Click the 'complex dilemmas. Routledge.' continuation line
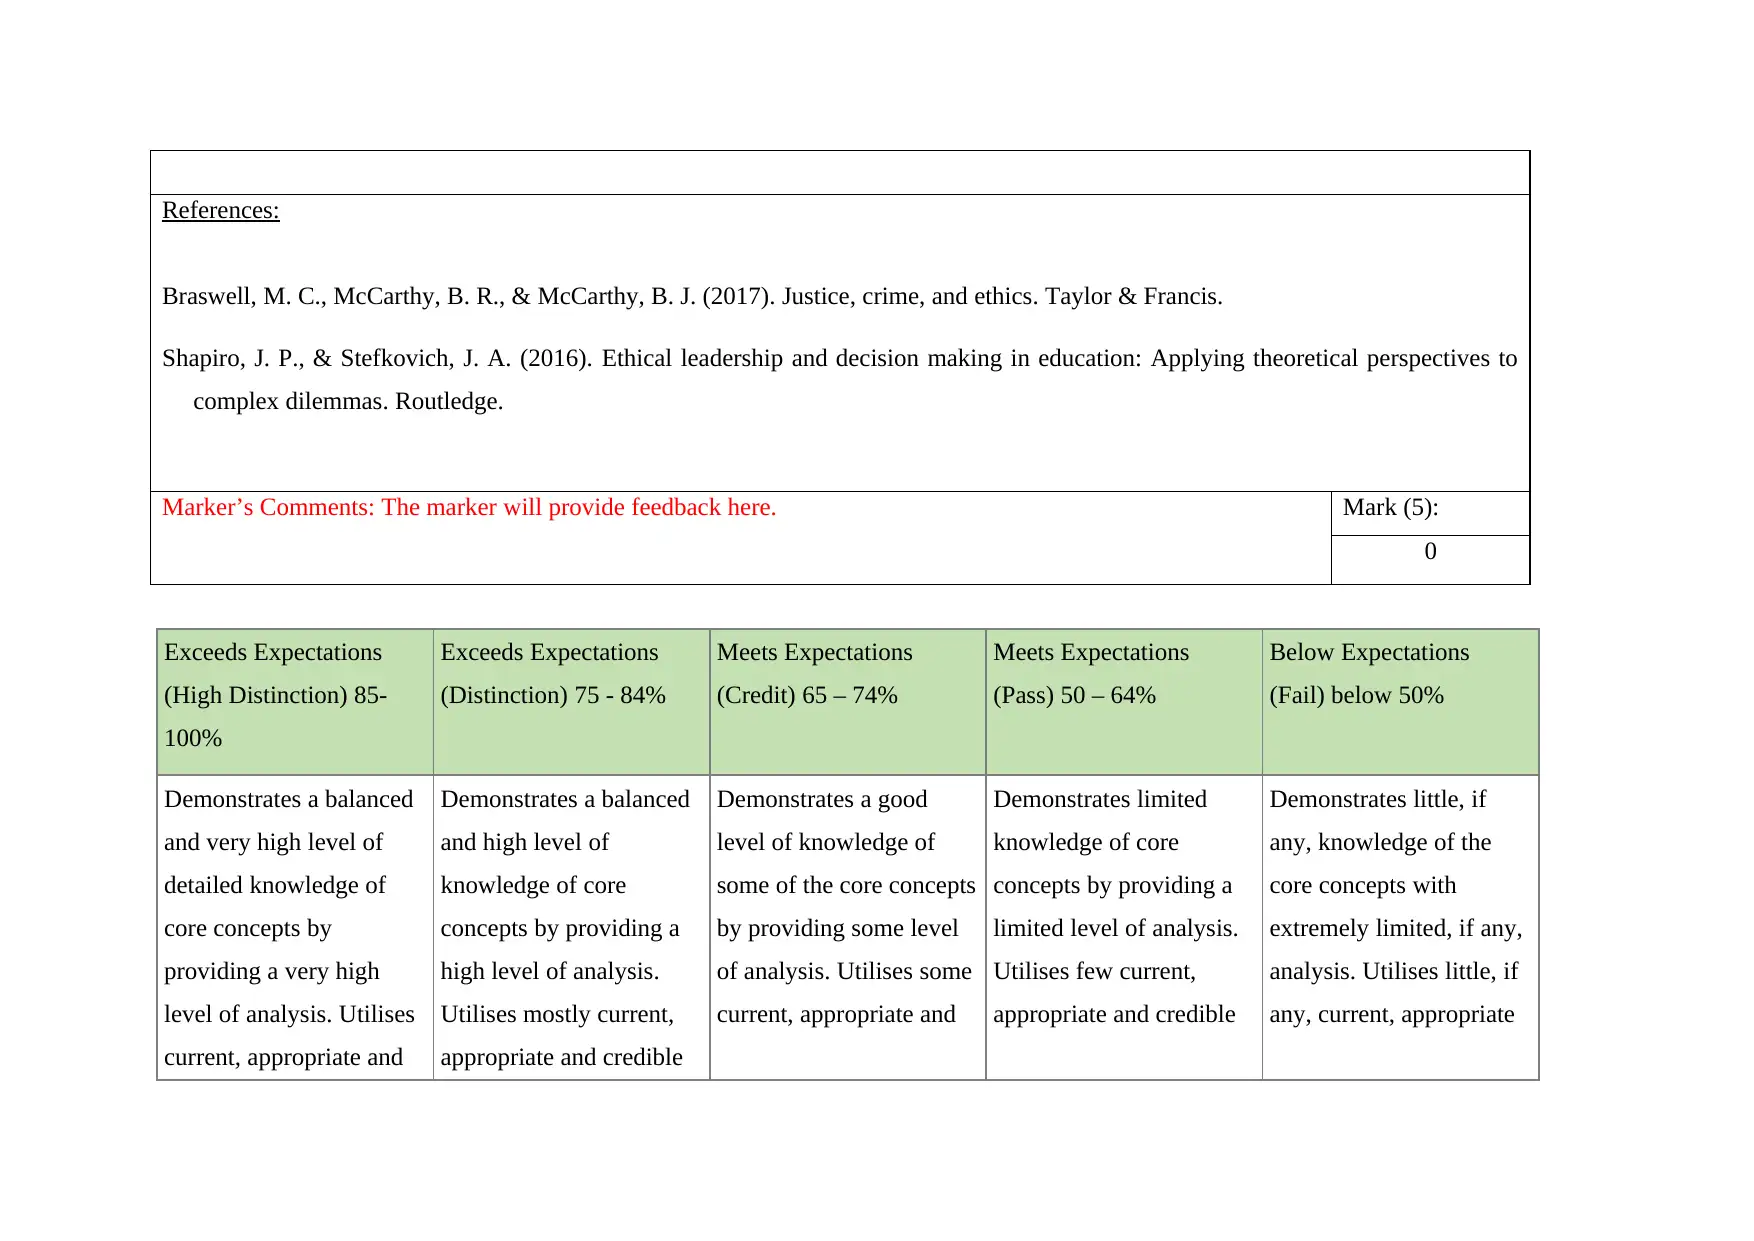Viewport: 1754px width, 1241px height. [348, 401]
